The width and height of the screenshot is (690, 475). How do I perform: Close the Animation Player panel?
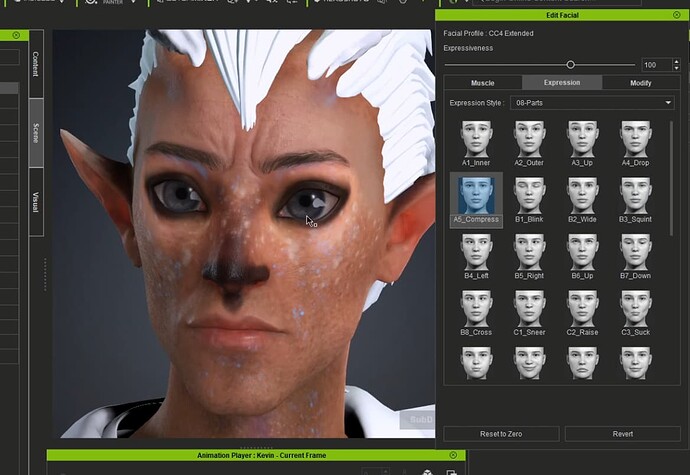pos(453,455)
